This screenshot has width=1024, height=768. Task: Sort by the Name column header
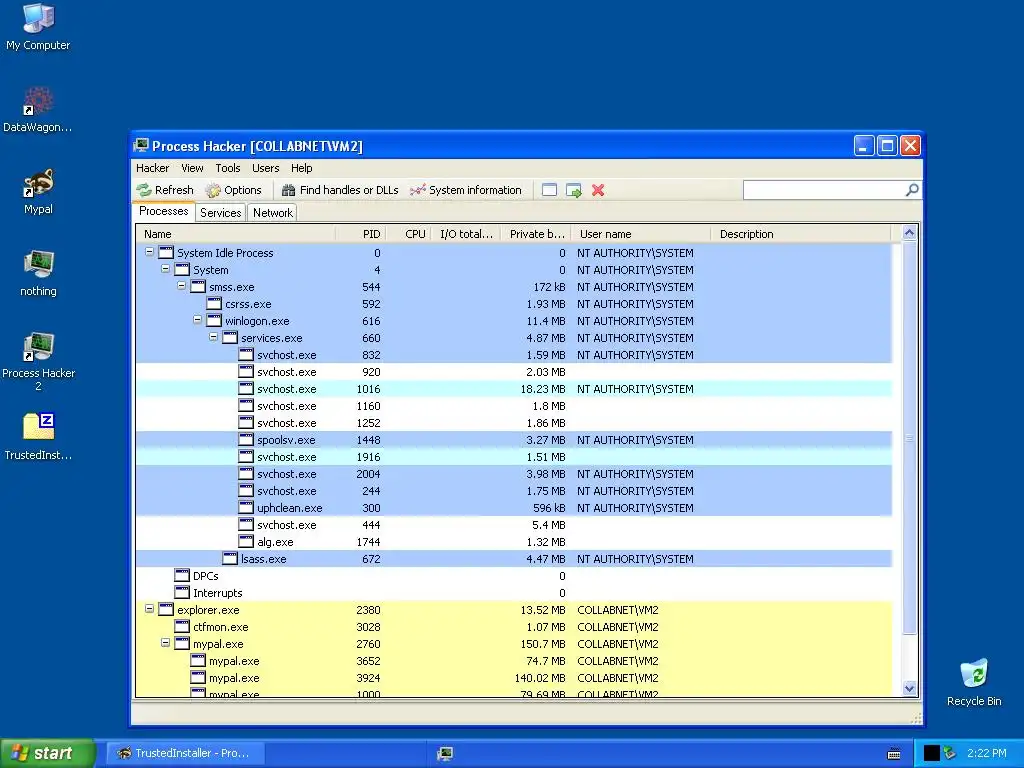point(236,234)
